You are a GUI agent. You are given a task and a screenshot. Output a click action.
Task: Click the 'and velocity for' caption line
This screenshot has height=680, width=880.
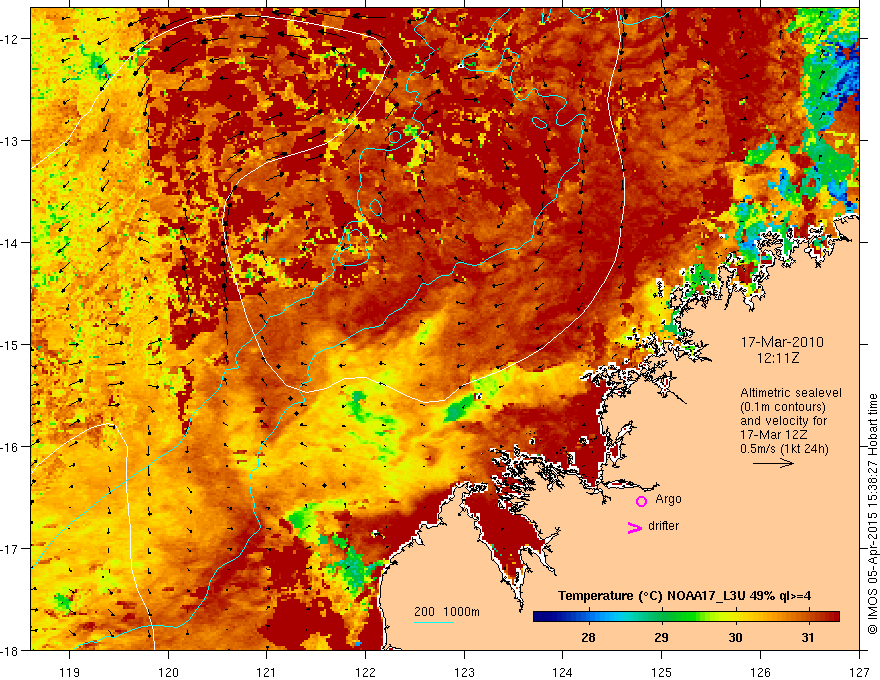click(x=783, y=421)
